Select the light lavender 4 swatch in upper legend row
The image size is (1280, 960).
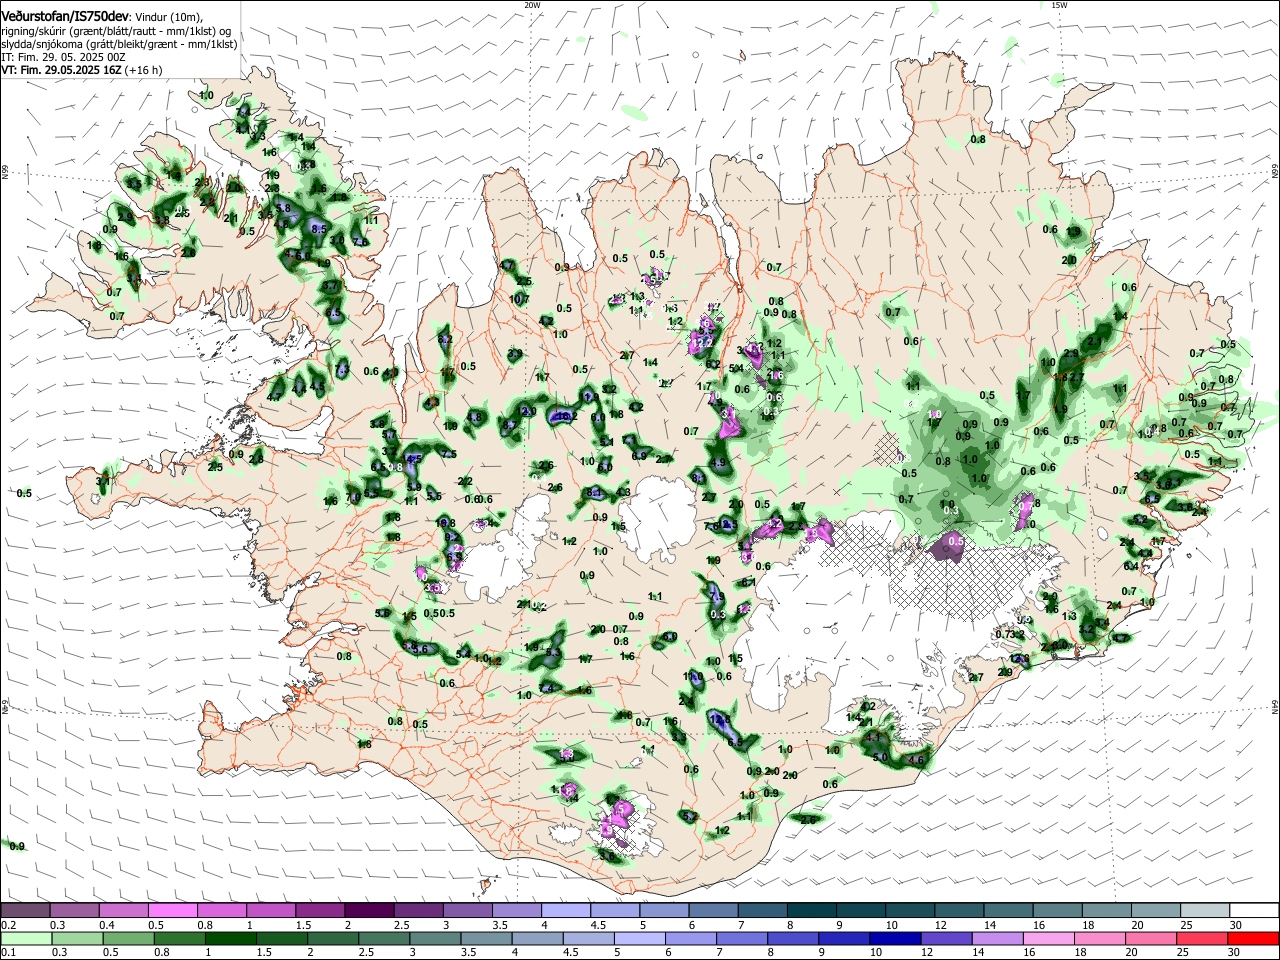(x=566, y=910)
